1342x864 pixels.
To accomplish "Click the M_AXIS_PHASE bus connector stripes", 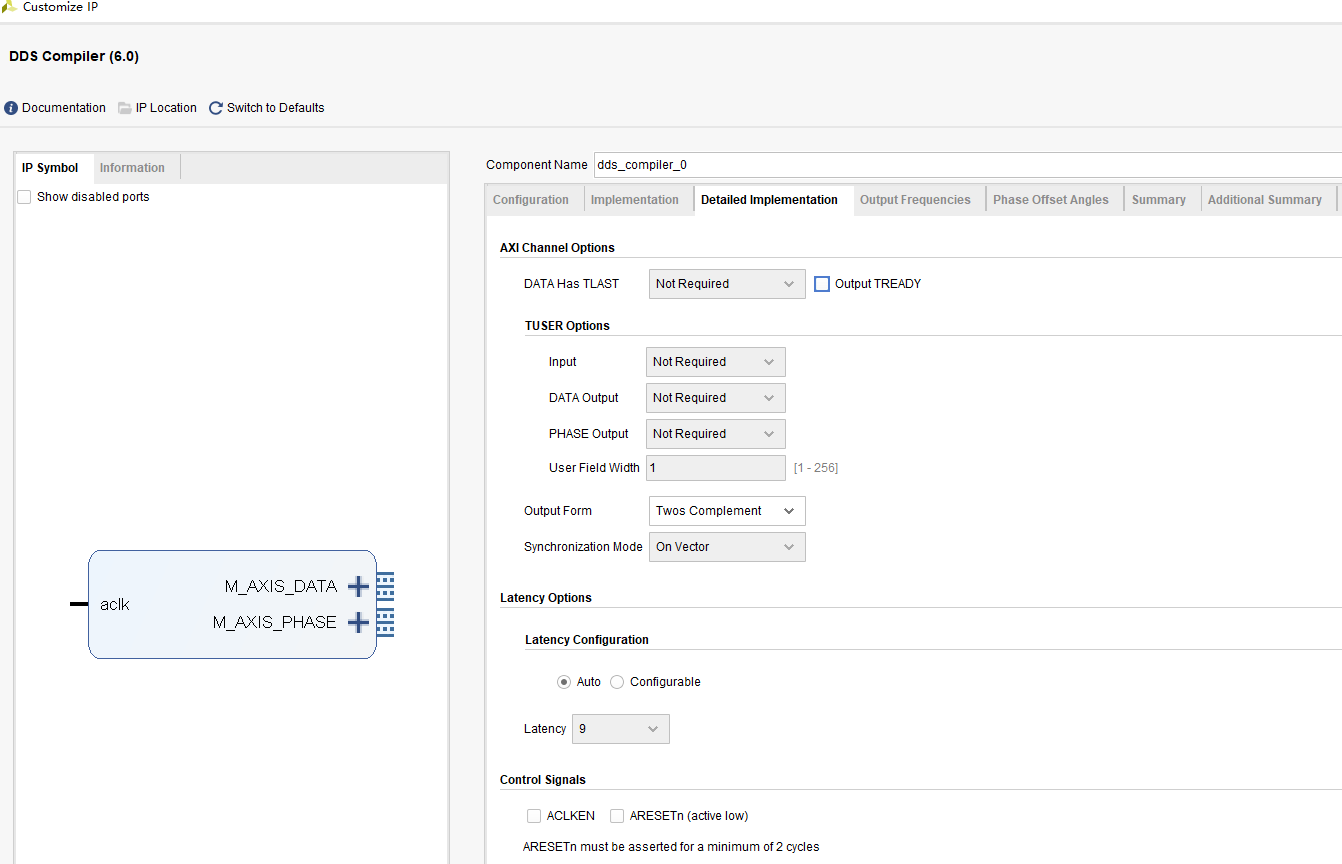I will pyautogui.click(x=385, y=622).
